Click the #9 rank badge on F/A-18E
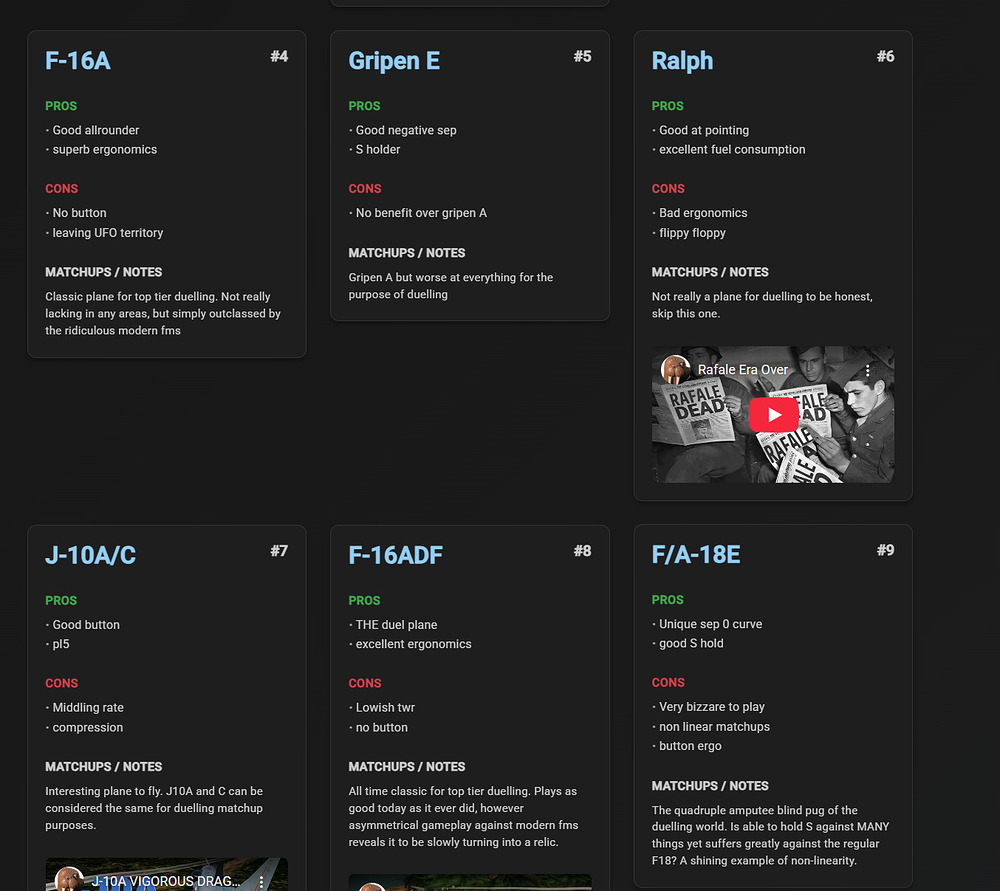 885,550
